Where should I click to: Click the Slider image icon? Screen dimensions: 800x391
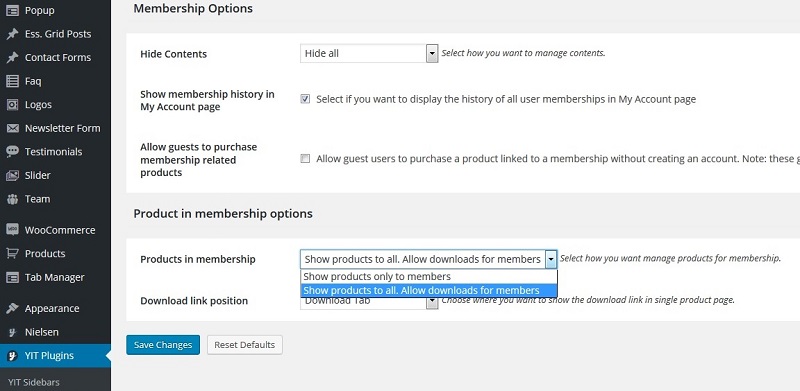coord(12,175)
